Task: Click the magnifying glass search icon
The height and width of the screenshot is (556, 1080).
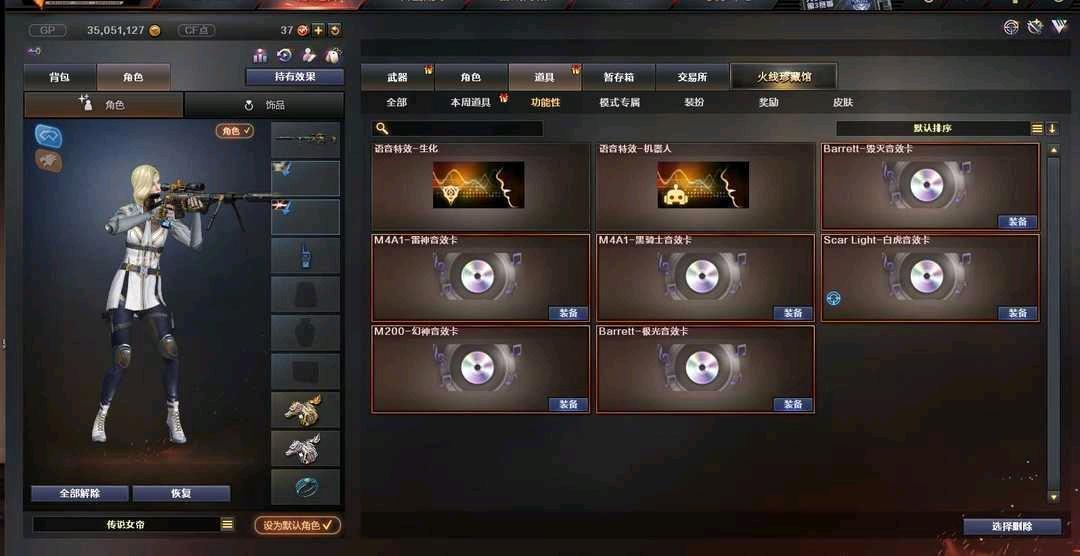Action: coord(382,129)
